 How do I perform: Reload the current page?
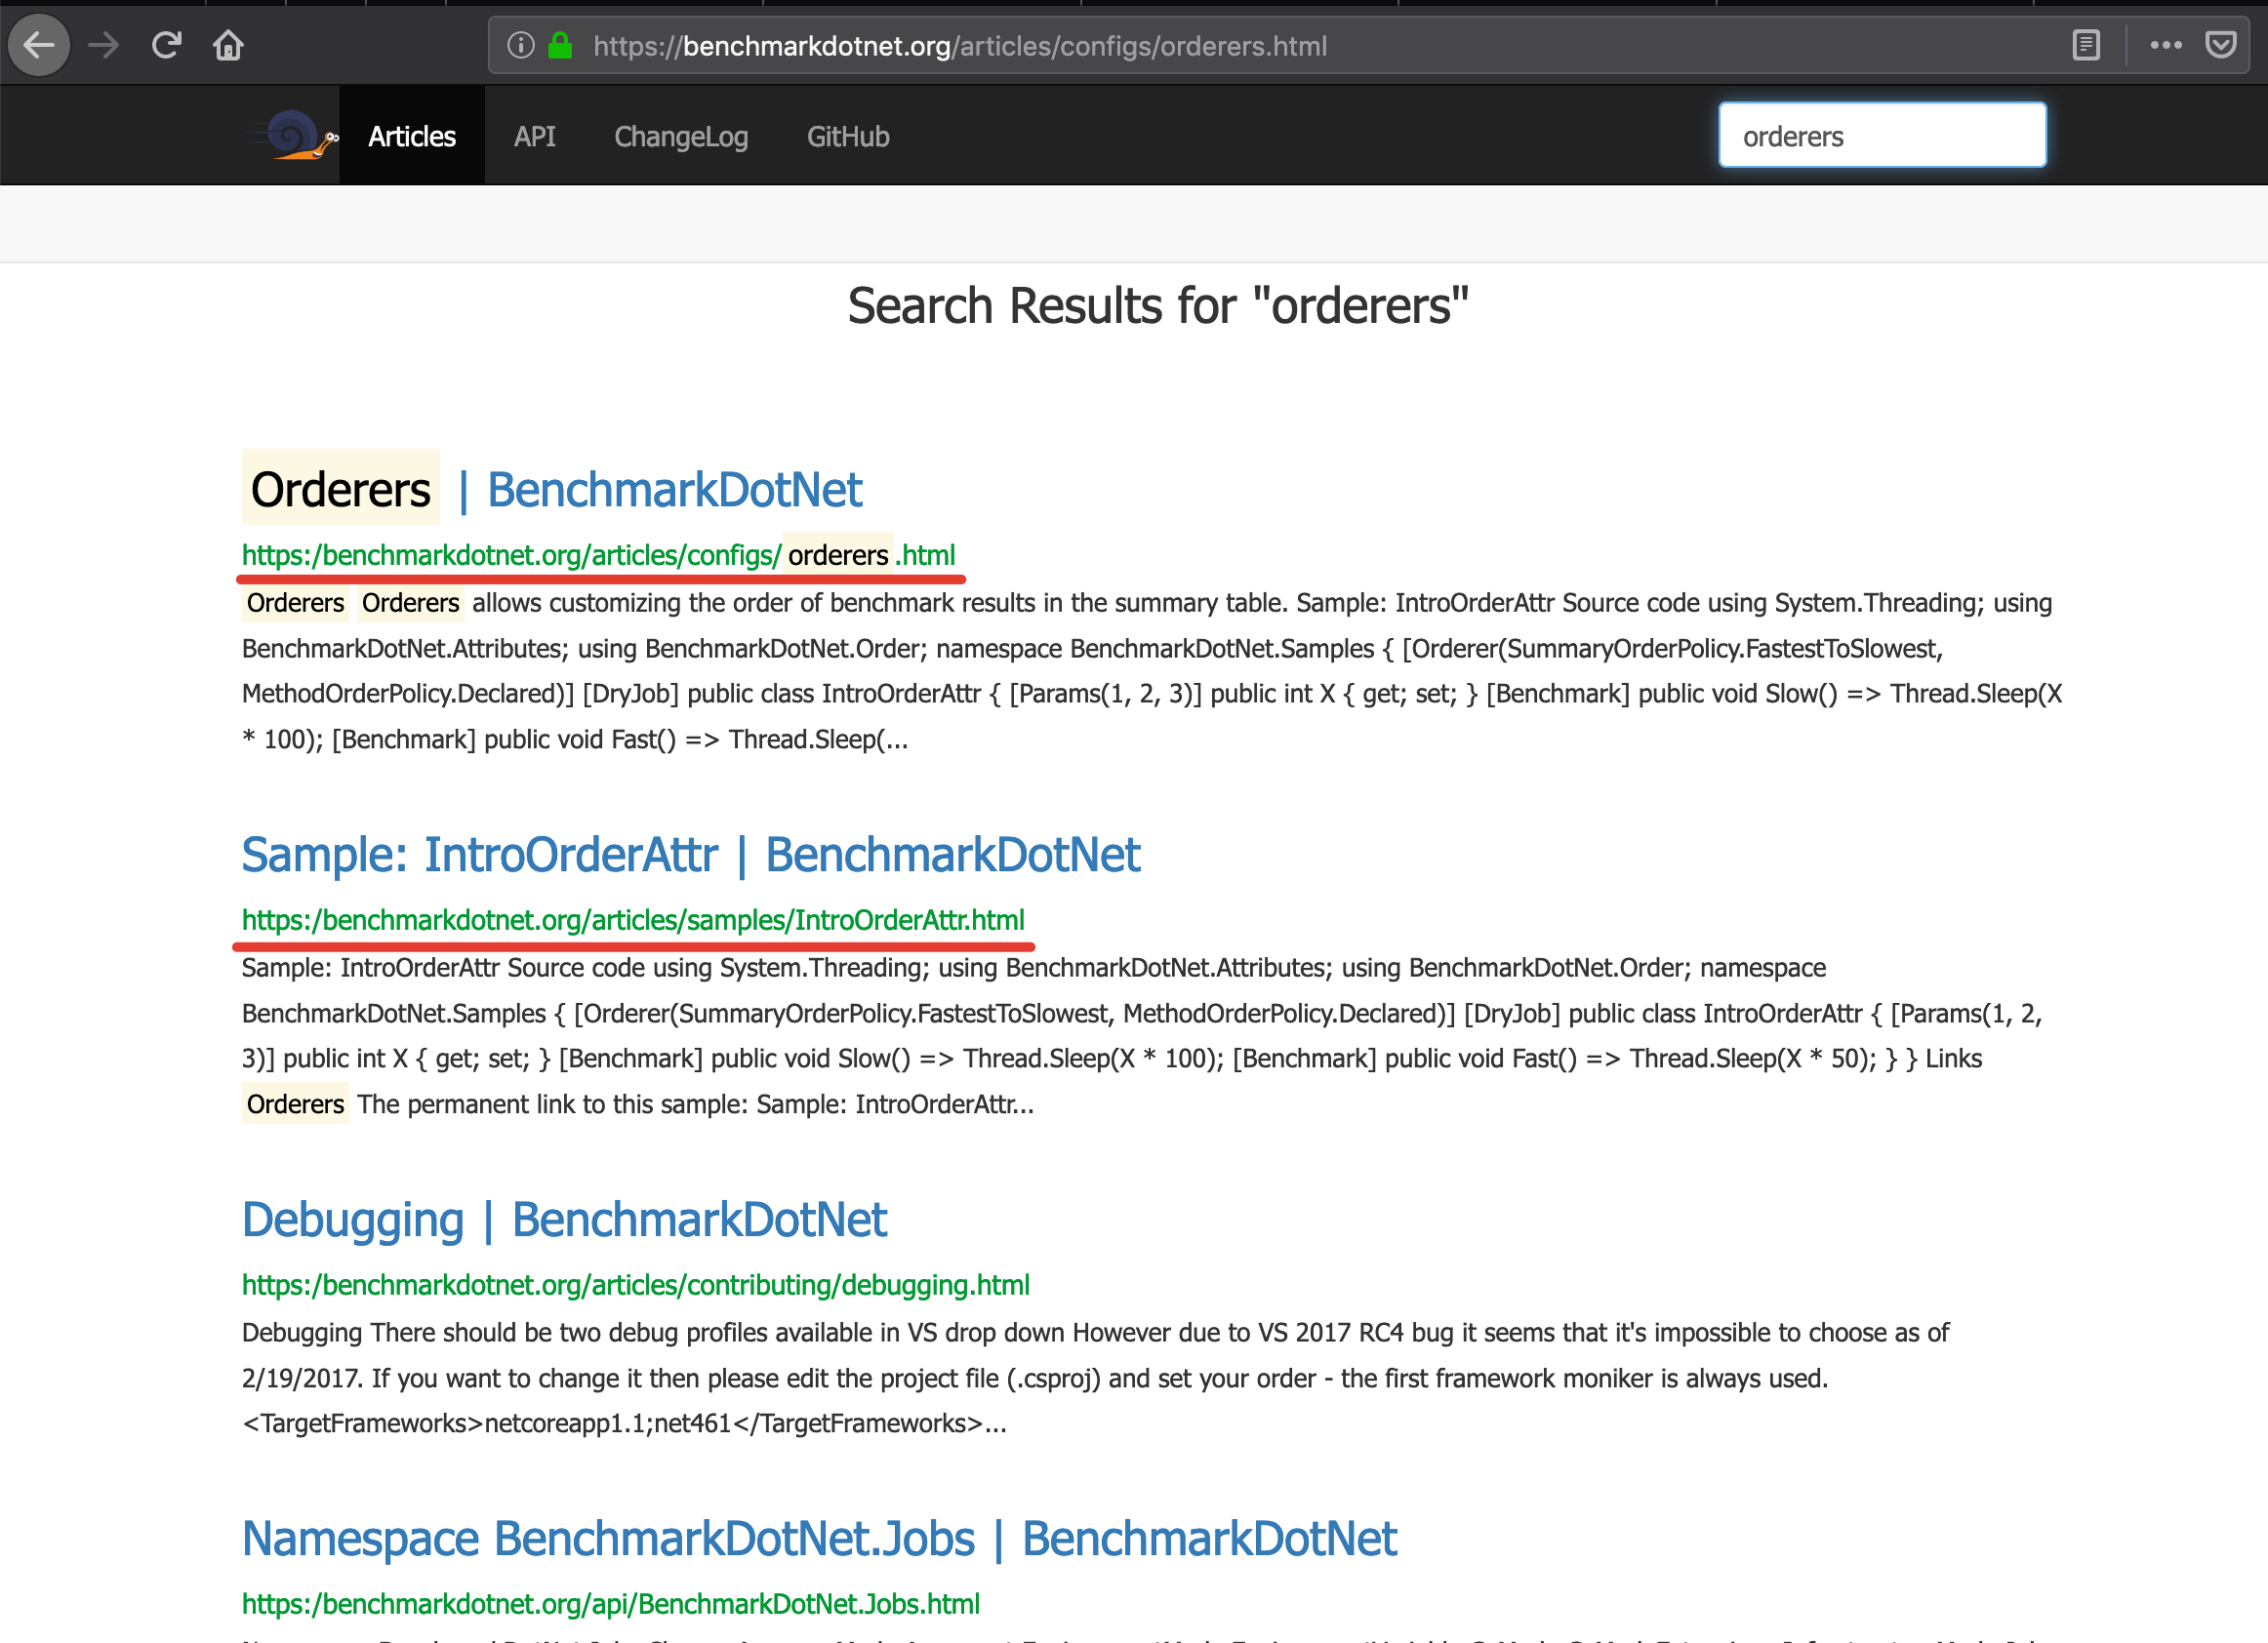[x=166, y=45]
